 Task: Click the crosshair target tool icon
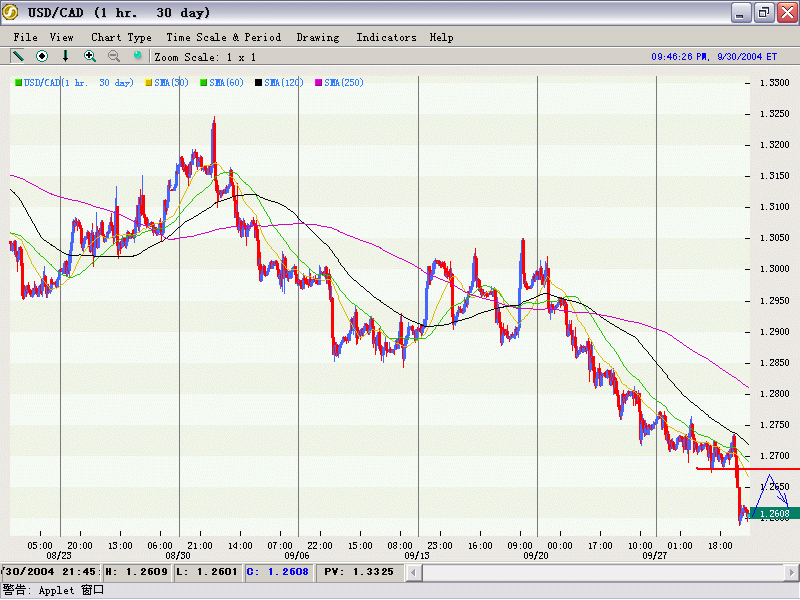coord(42,56)
